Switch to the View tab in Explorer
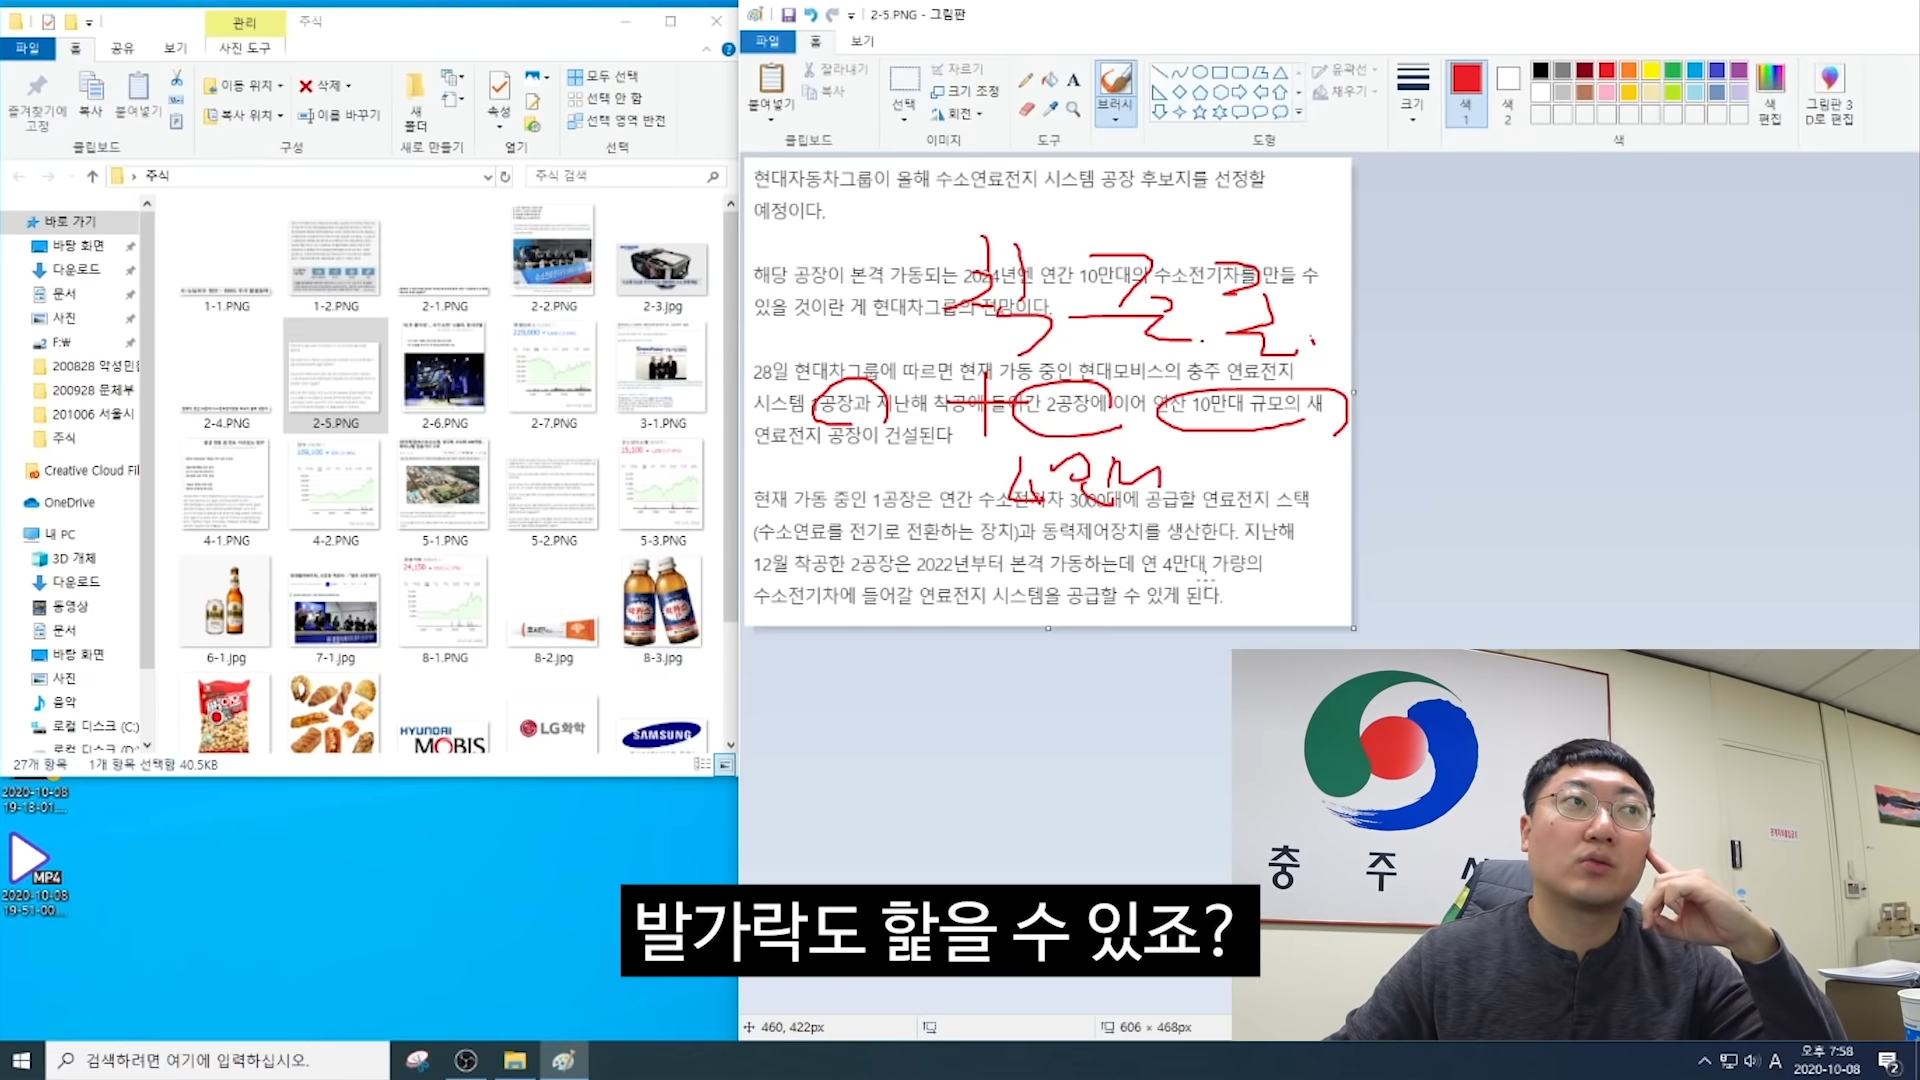 (175, 48)
